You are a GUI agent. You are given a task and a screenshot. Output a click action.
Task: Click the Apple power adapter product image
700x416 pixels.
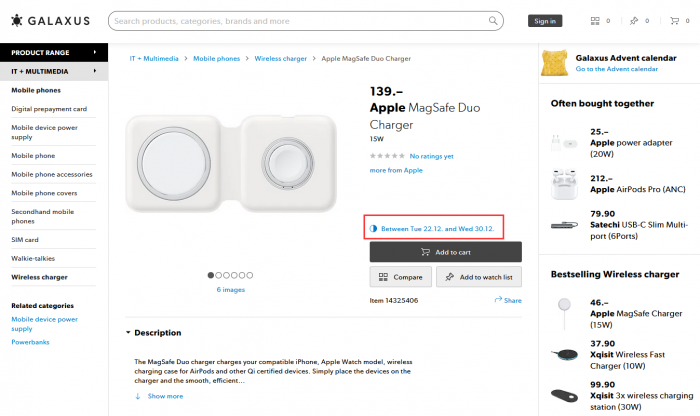coord(563,143)
